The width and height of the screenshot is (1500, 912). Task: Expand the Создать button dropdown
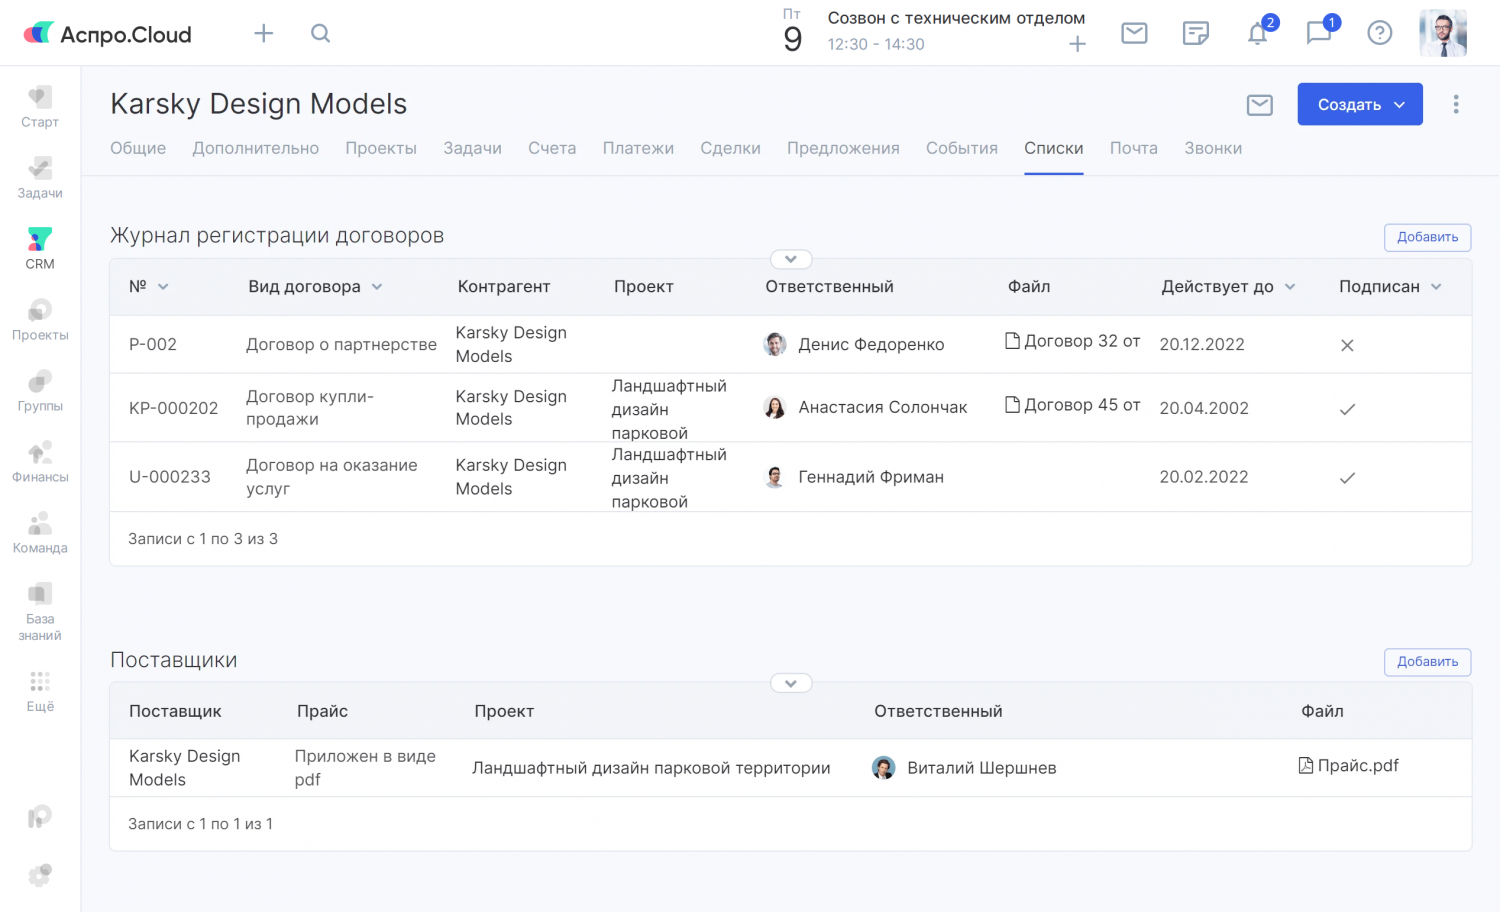[x=1400, y=105]
